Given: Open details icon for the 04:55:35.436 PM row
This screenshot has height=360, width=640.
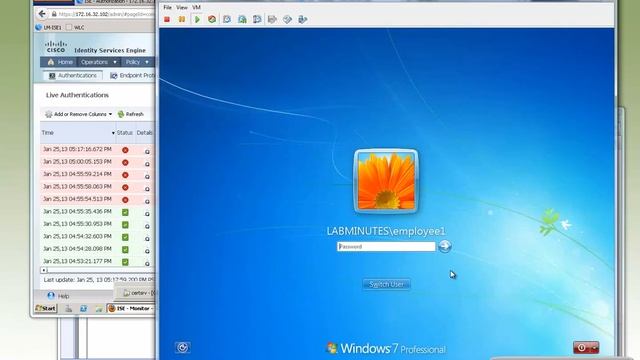Looking at the screenshot, I should tap(147, 214).
